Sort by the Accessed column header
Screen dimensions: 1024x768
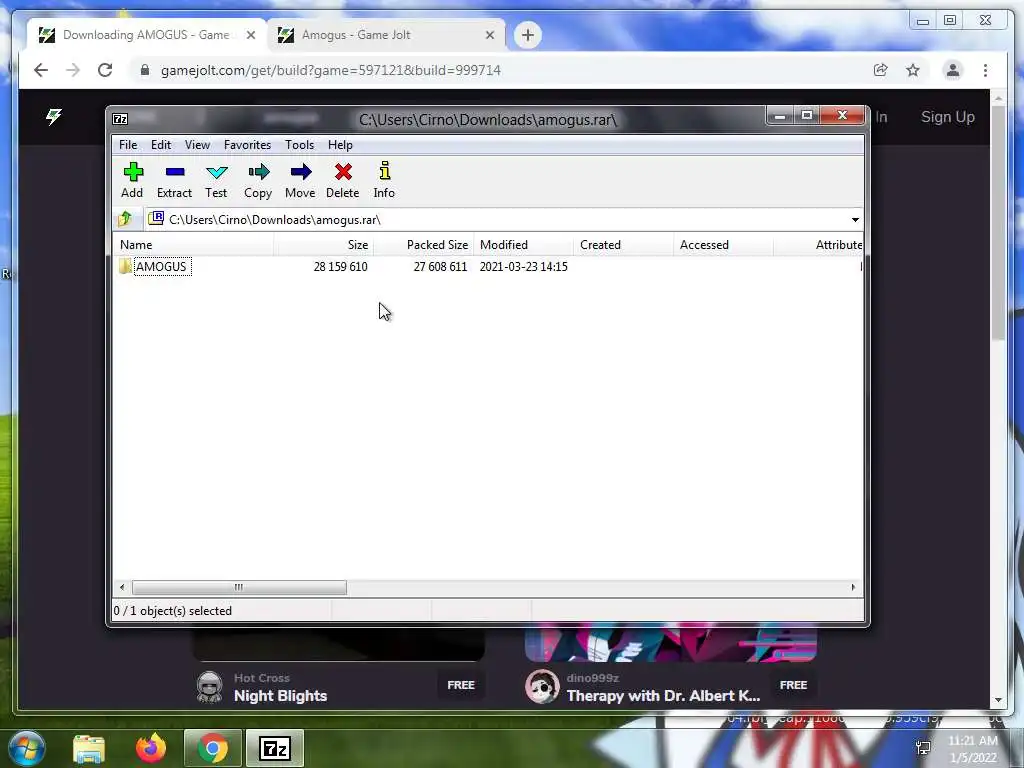[x=724, y=245]
